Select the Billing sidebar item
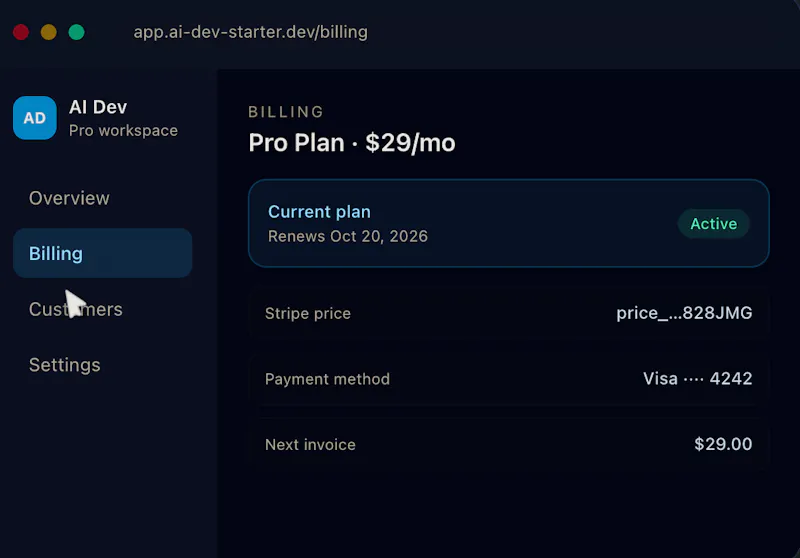 pyautogui.click(x=103, y=253)
